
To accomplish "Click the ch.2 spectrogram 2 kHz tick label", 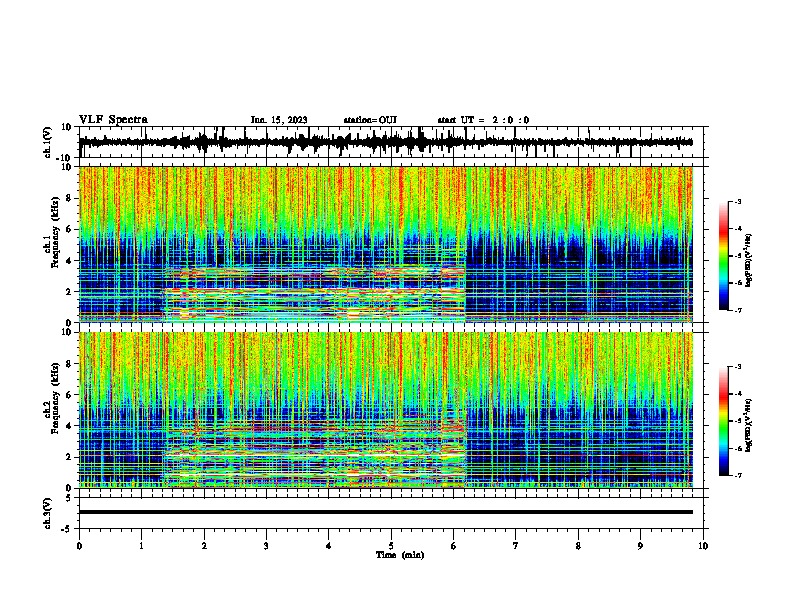I will pos(70,457).
